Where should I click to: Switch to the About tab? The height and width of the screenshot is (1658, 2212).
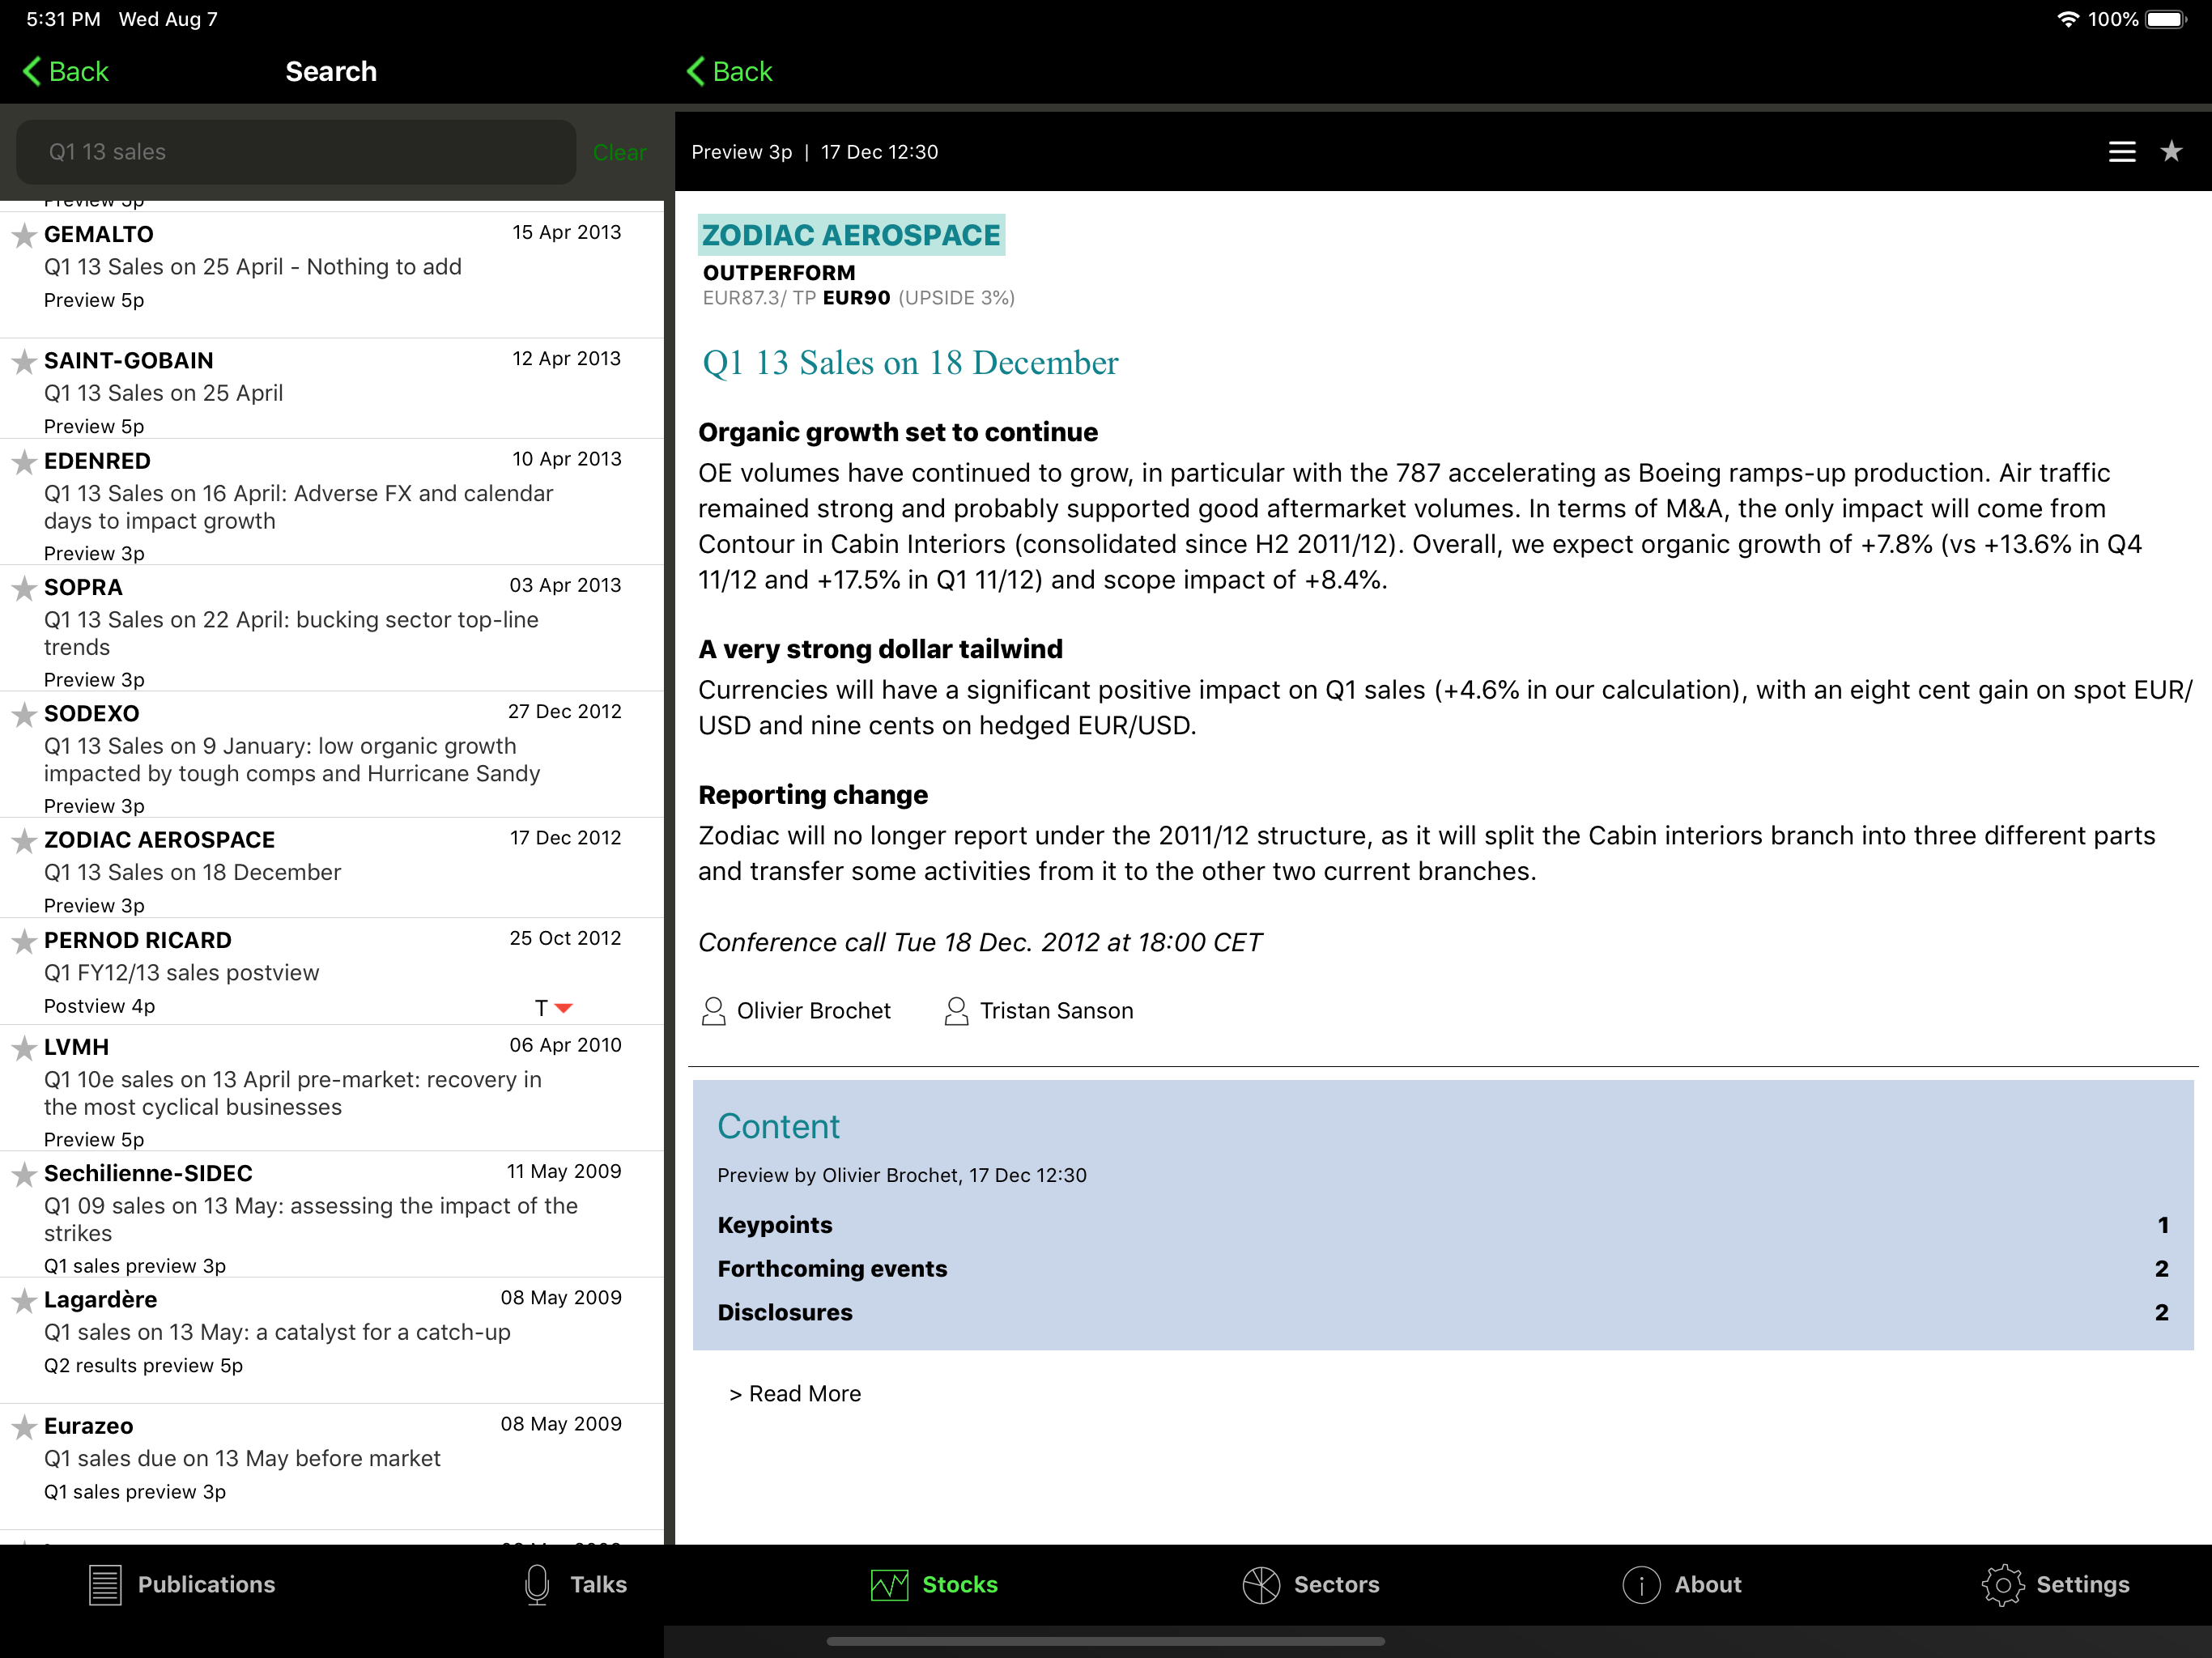point(1682,1584)
